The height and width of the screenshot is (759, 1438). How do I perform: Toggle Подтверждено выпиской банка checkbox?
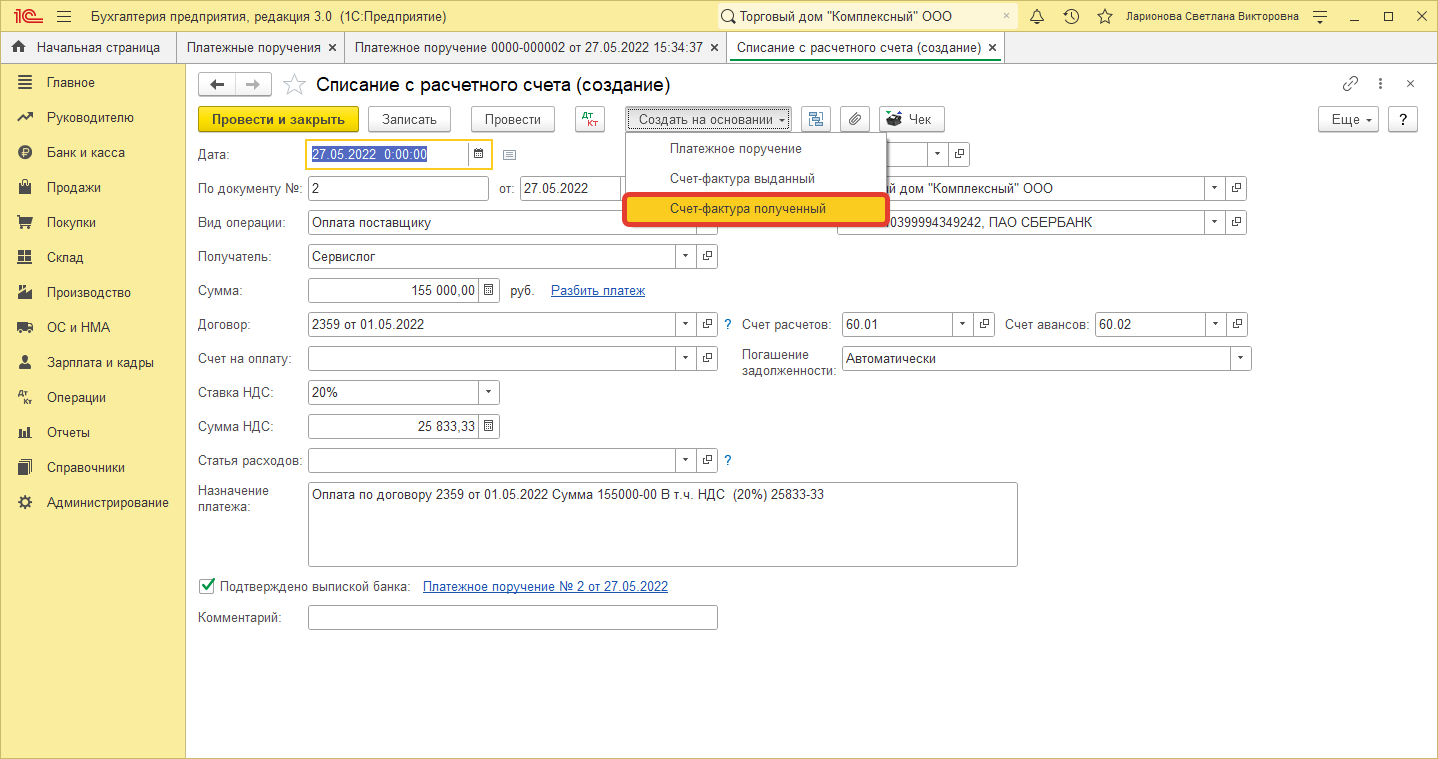(x=207, y=586)
